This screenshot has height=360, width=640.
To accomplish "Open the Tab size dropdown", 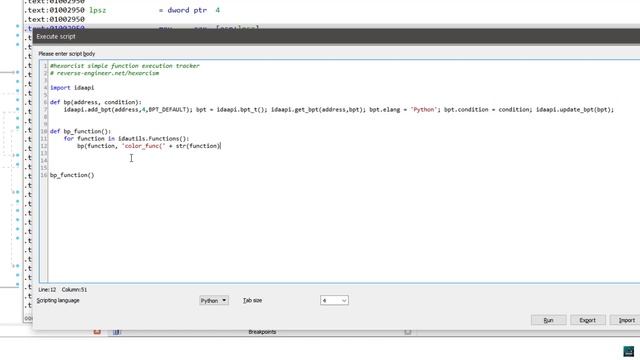I will (334, 300).
